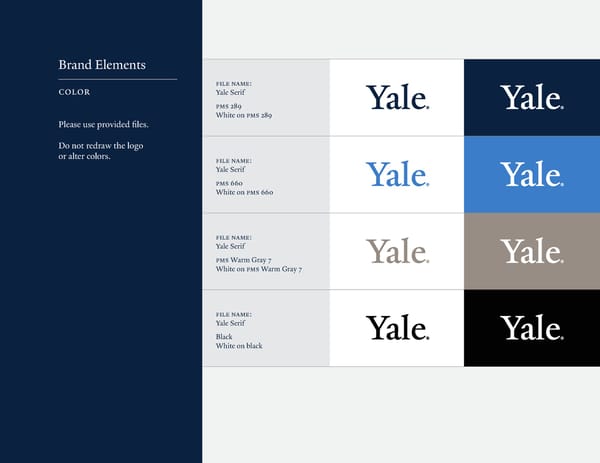The width and height of the screenshot is (600, 463).
Task: Select the 'White on PMS Warm Gray 7' text
Action: [x=259, y=269]
